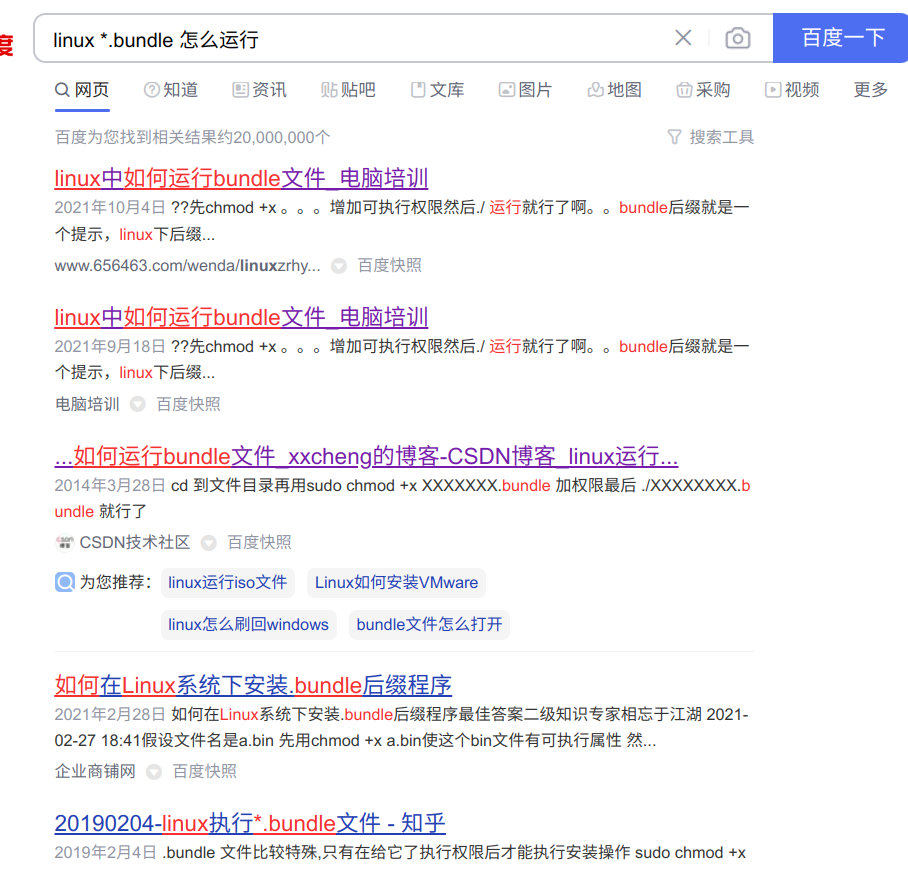Select suggestion bundle文件怎么打开

[429, 624]
